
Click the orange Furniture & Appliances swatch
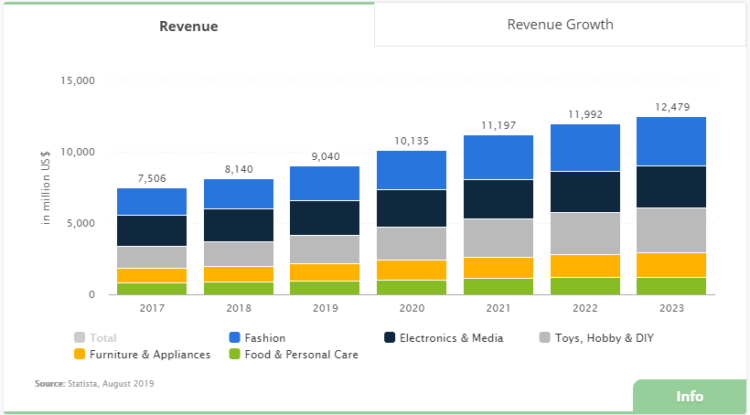(x=80, y=353)
